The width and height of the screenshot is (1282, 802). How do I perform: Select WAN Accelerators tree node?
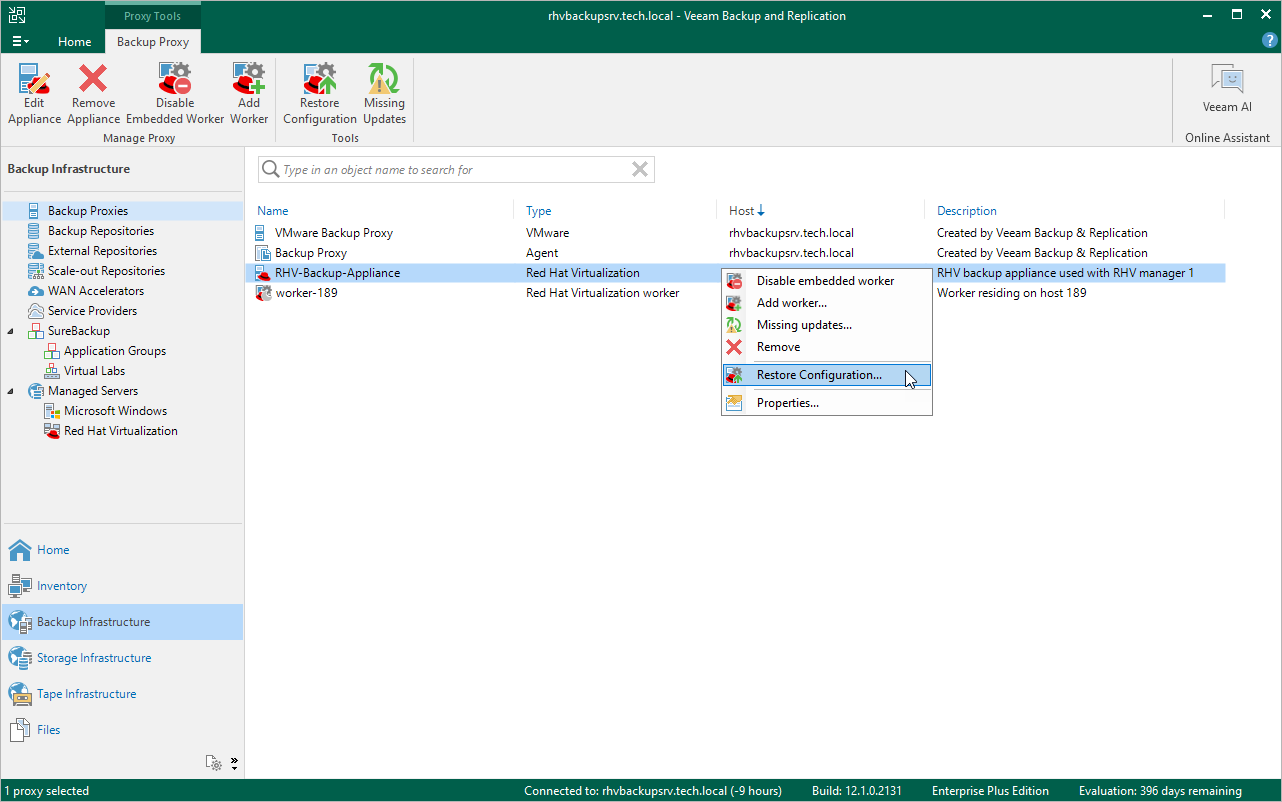(96, 291)
